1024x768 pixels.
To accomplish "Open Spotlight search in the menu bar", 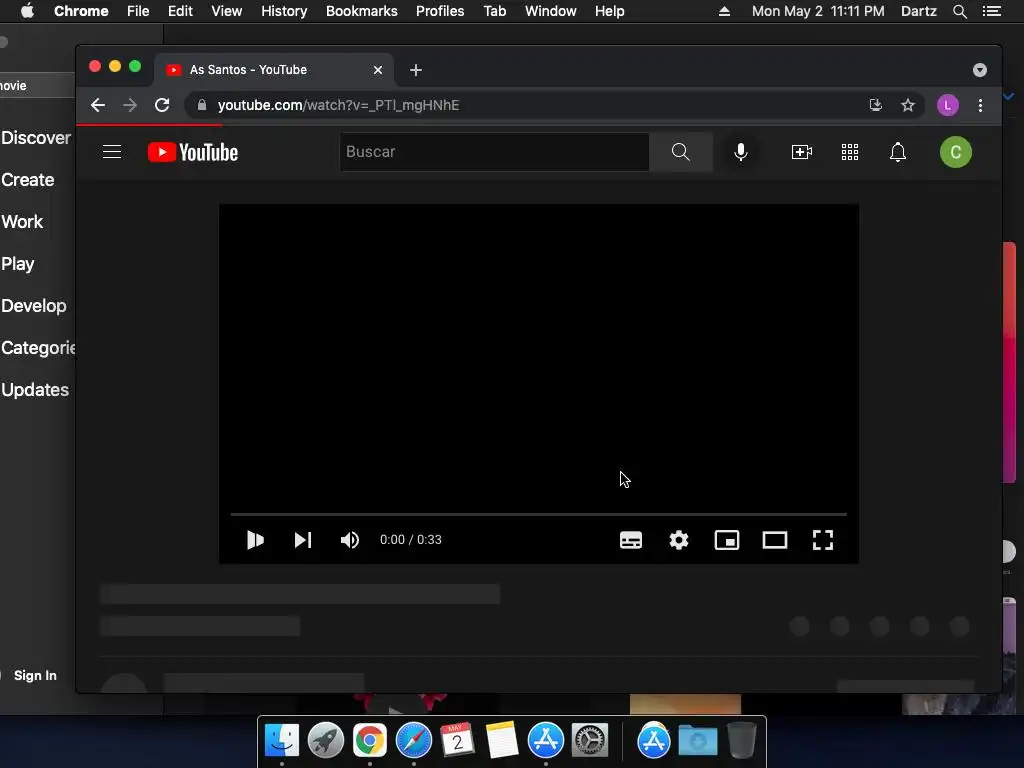I will 959,11.
